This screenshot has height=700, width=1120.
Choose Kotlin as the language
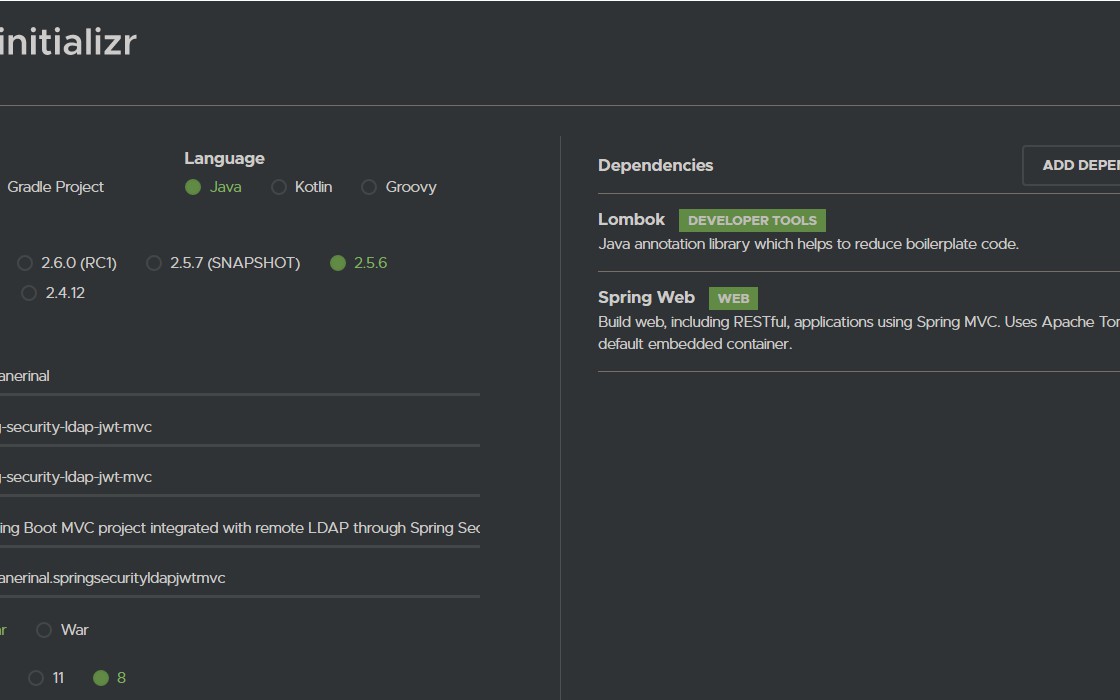click(279, 187)
